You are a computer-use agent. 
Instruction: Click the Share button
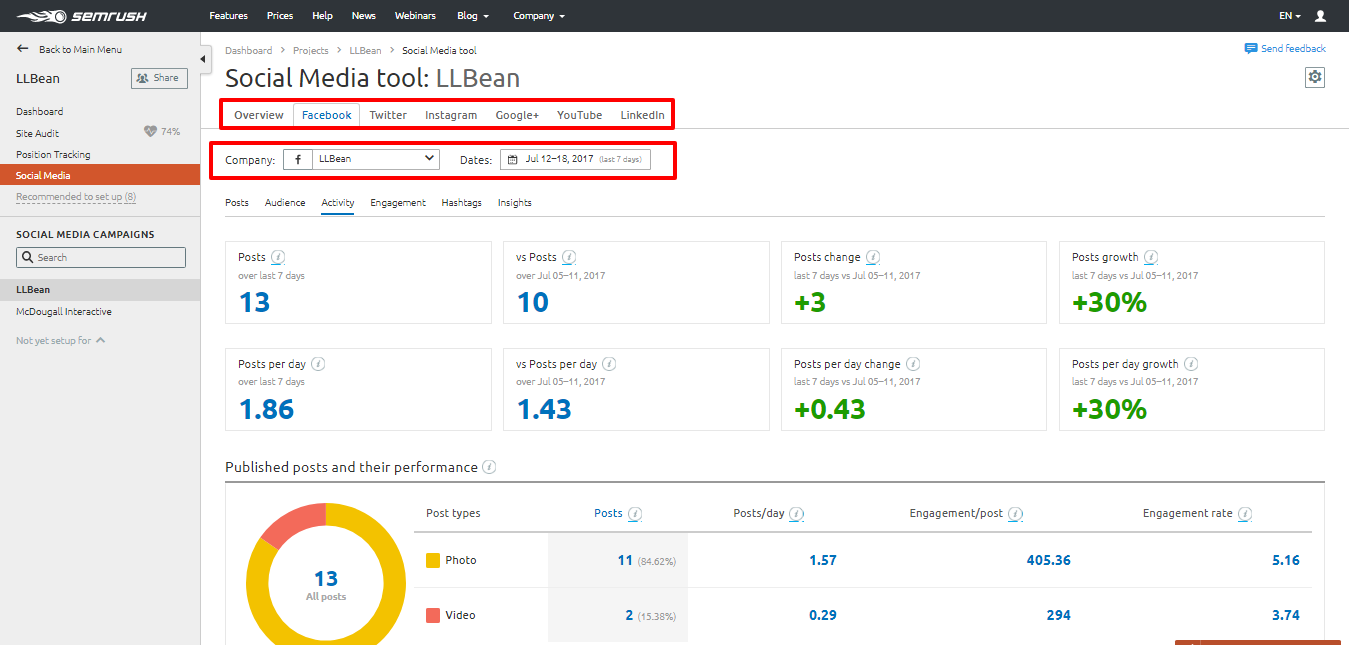coord(159,78)
